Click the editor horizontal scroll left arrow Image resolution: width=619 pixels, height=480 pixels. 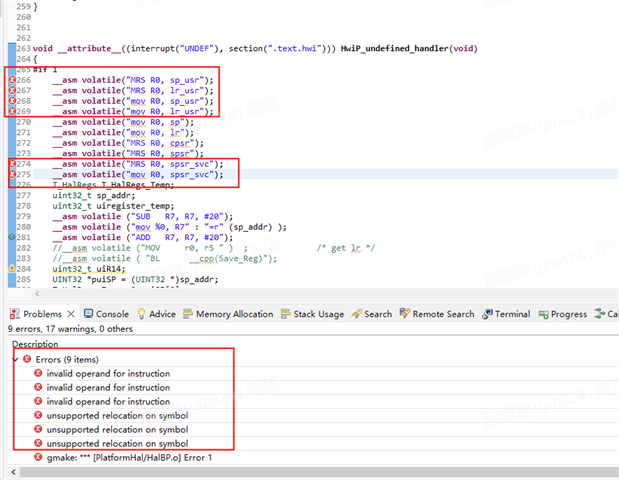(x=37, y=293)
